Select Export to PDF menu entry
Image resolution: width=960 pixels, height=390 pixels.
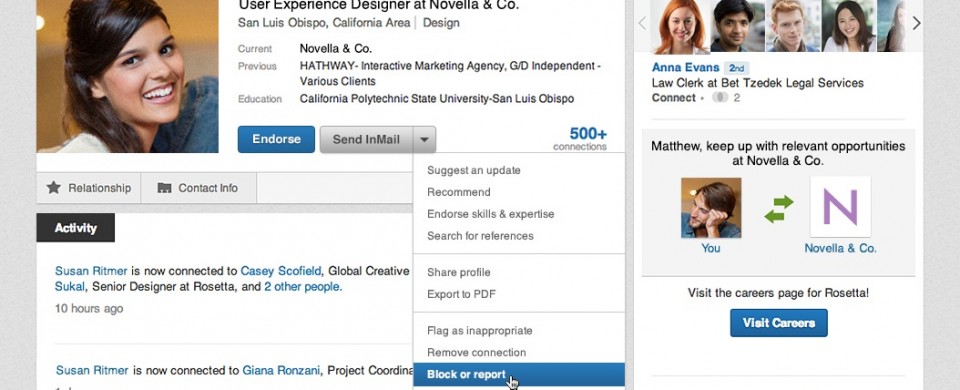[x=461, y=294]
